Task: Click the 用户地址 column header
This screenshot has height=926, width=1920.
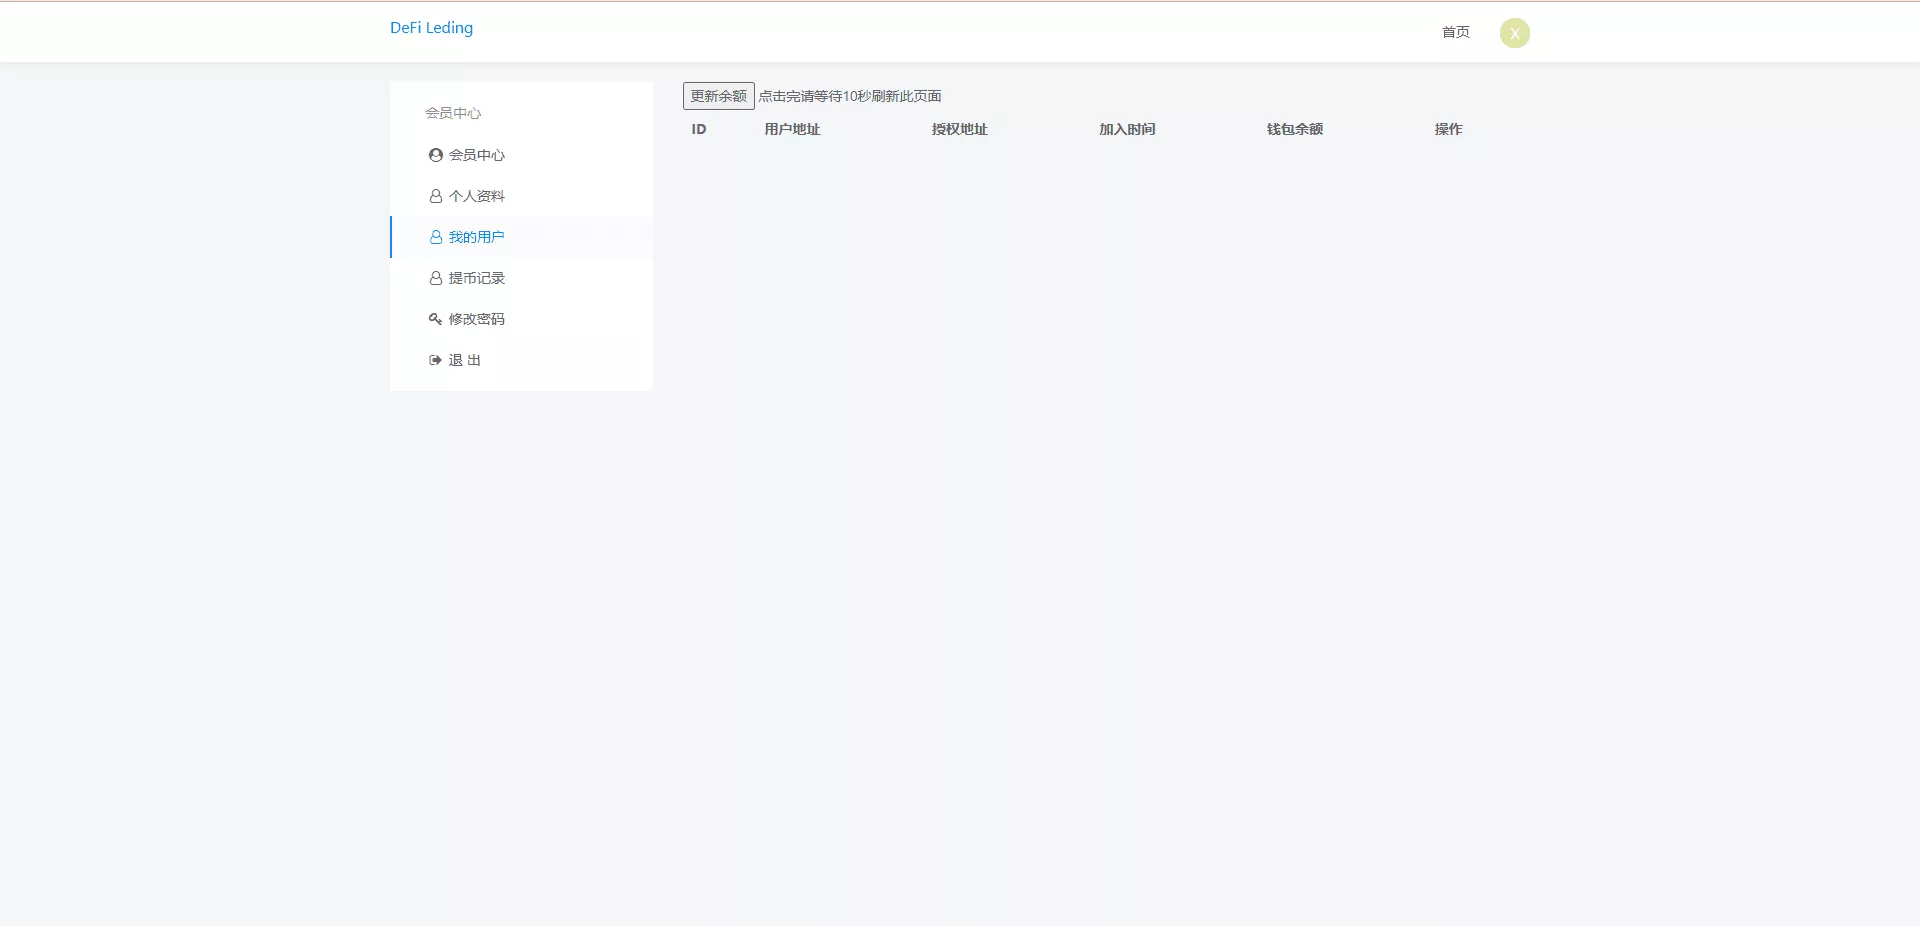Action: click(791, 129)
